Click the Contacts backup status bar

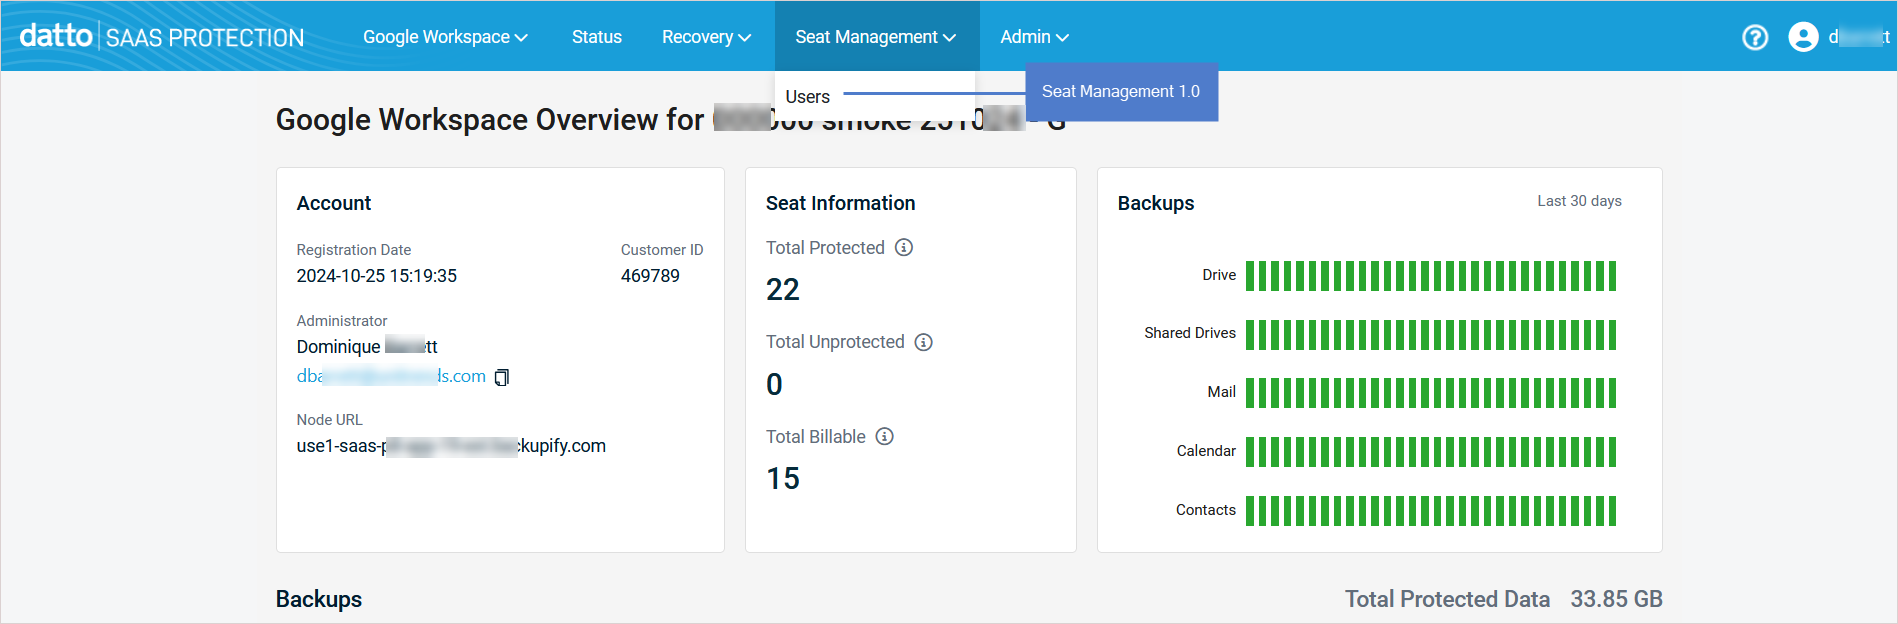(x=1431, y=510)
